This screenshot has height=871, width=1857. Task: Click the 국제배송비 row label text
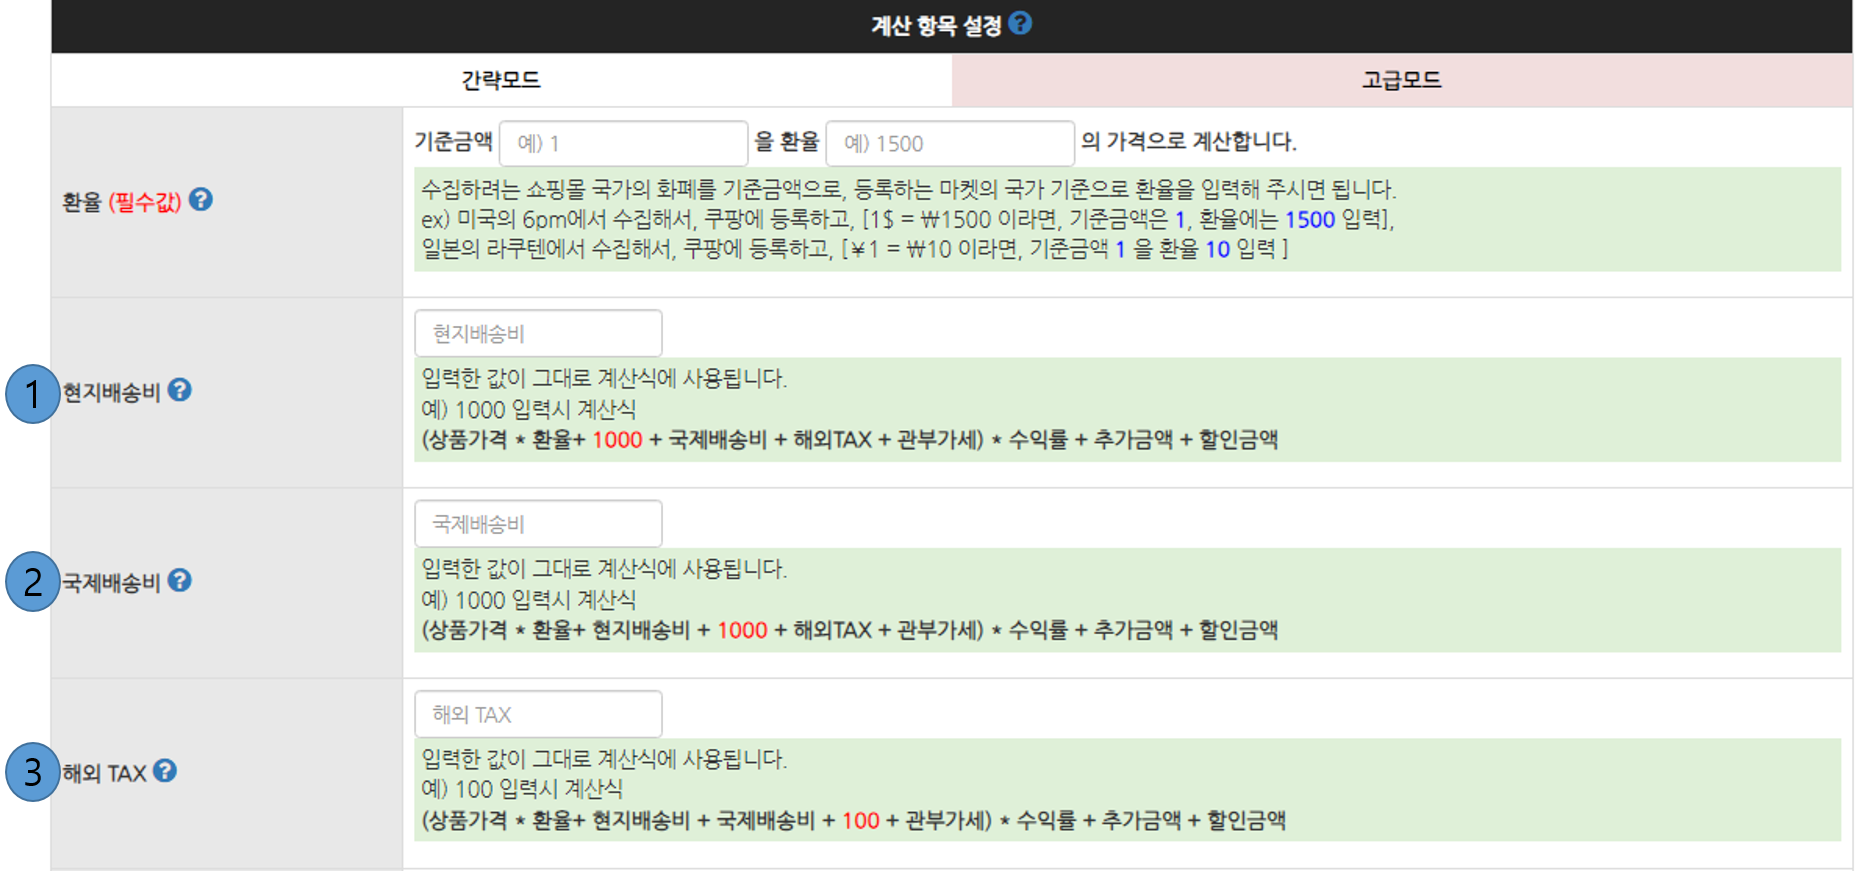(x=111, y=582)
